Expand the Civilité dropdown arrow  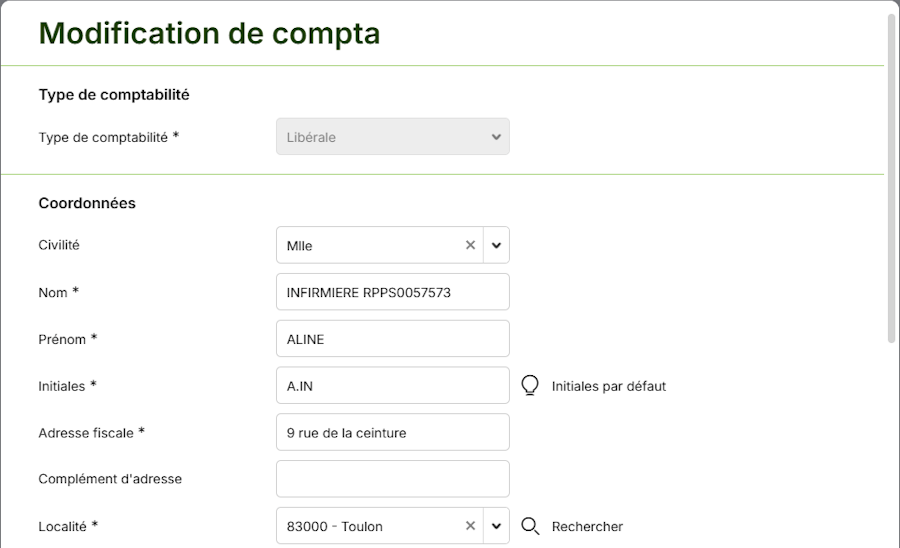[x=496, y=245]
